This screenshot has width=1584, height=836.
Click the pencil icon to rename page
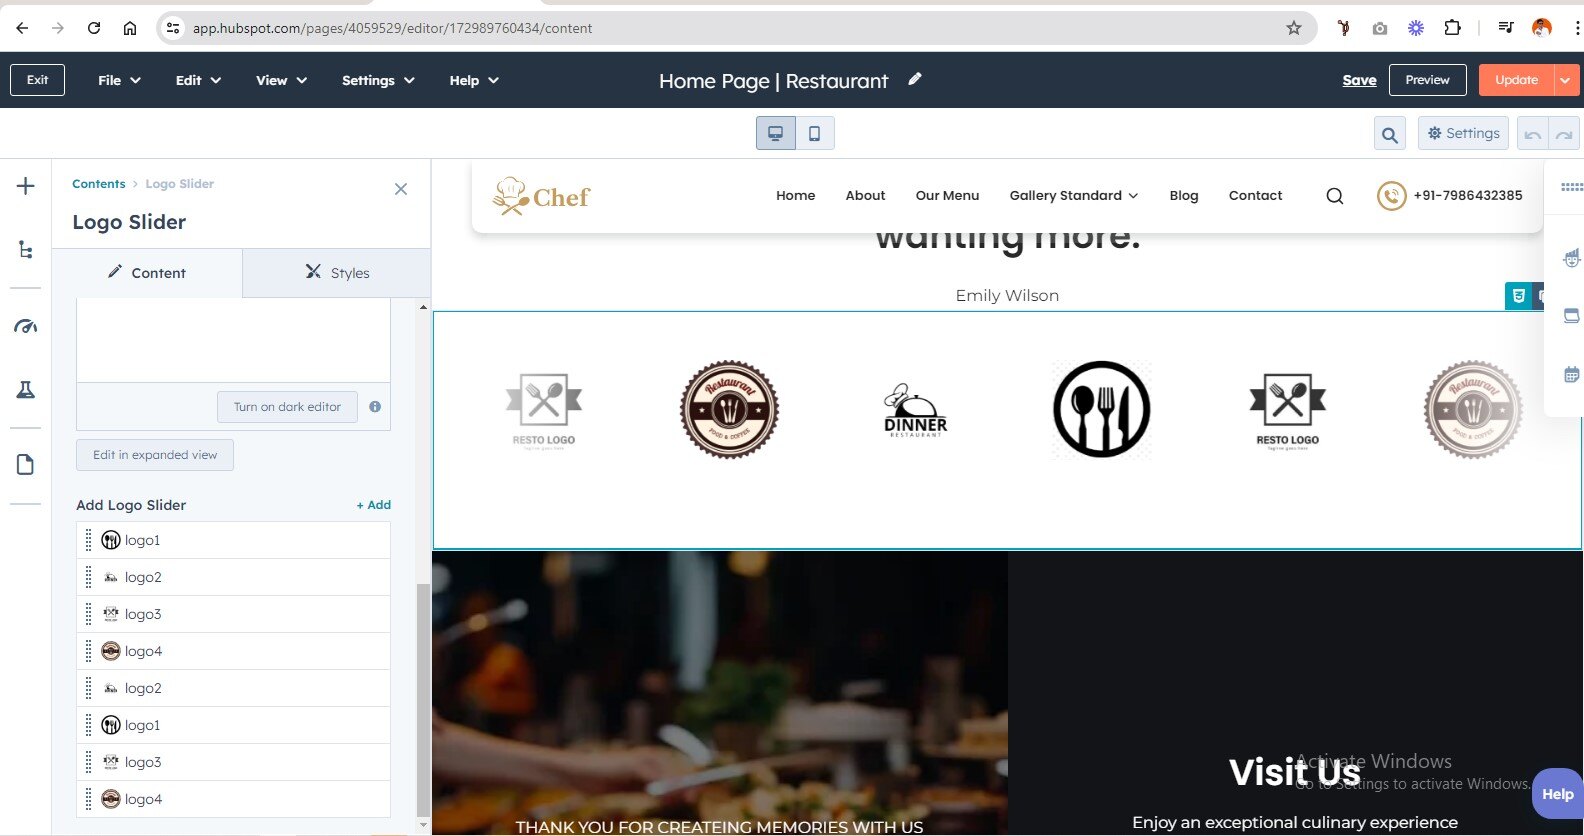point(914,79)
